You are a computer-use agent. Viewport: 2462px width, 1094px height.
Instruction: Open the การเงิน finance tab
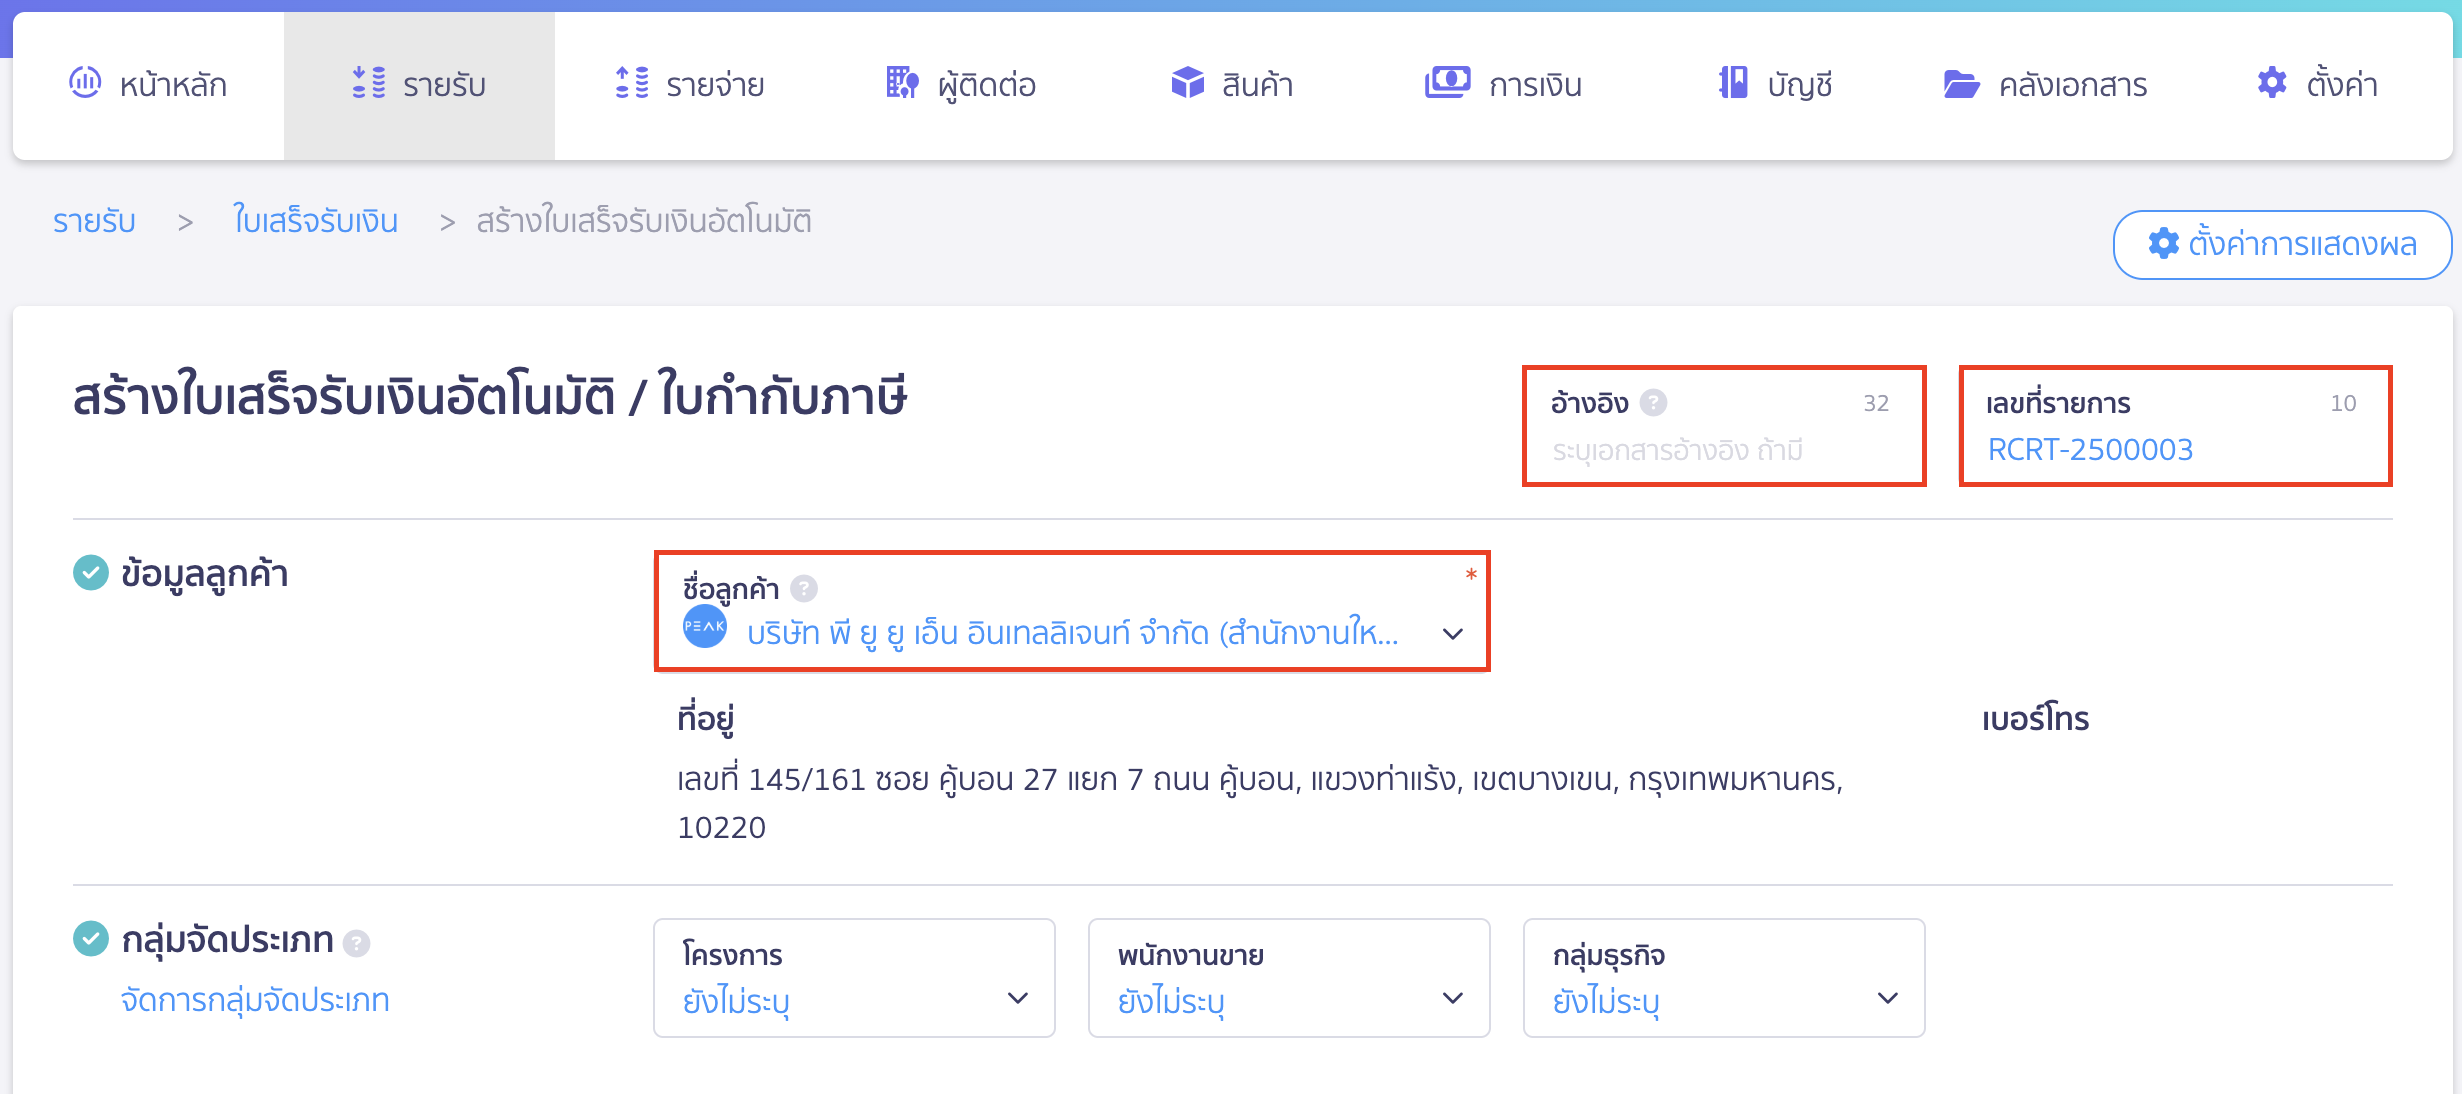coord(1502,85)
